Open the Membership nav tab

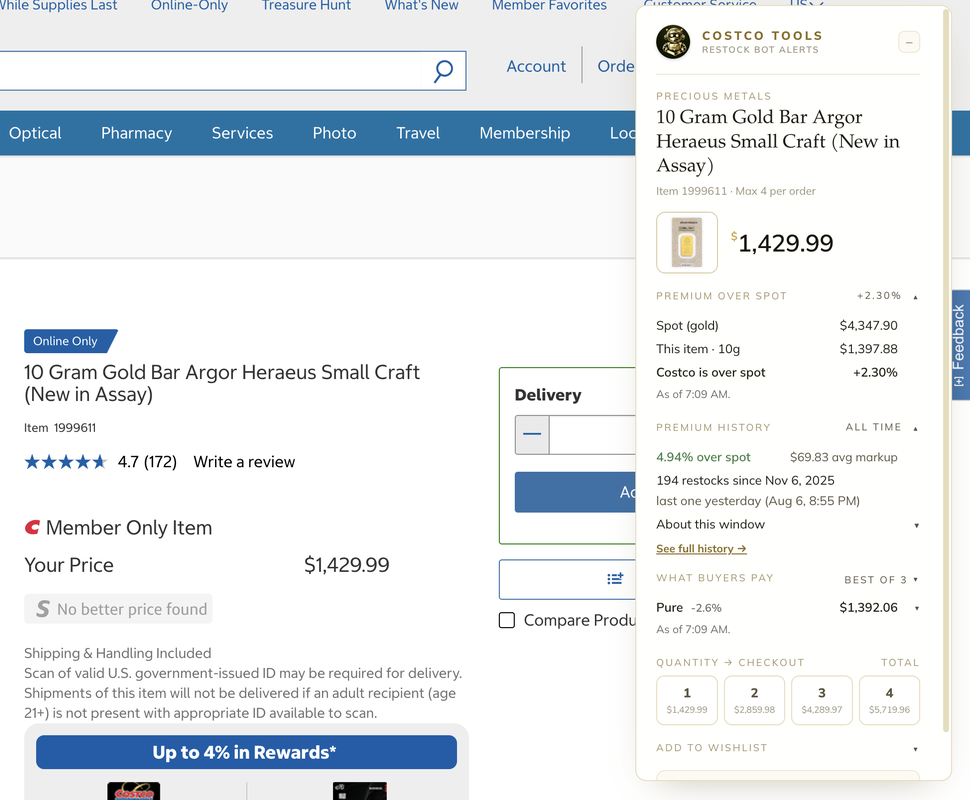tap(525, 133)
